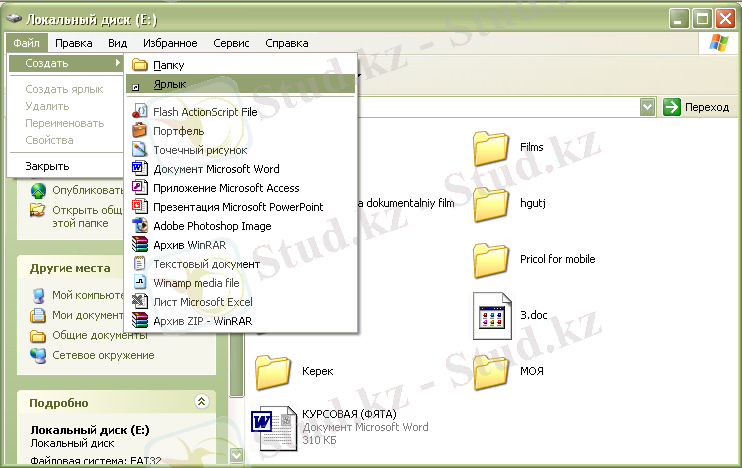Open the hgutj folder icon
The image size is (742, 468).
click(492, 204)
